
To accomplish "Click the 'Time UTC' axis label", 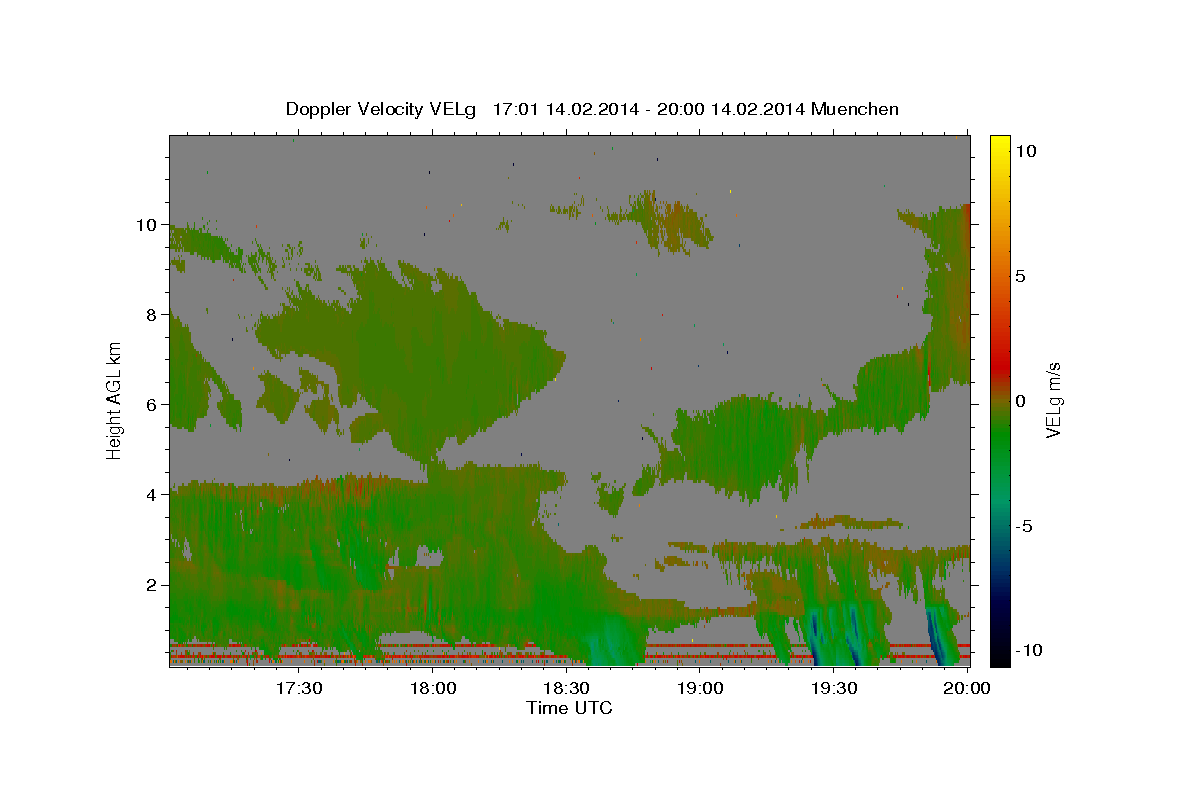I will click(x=569, y=708).
